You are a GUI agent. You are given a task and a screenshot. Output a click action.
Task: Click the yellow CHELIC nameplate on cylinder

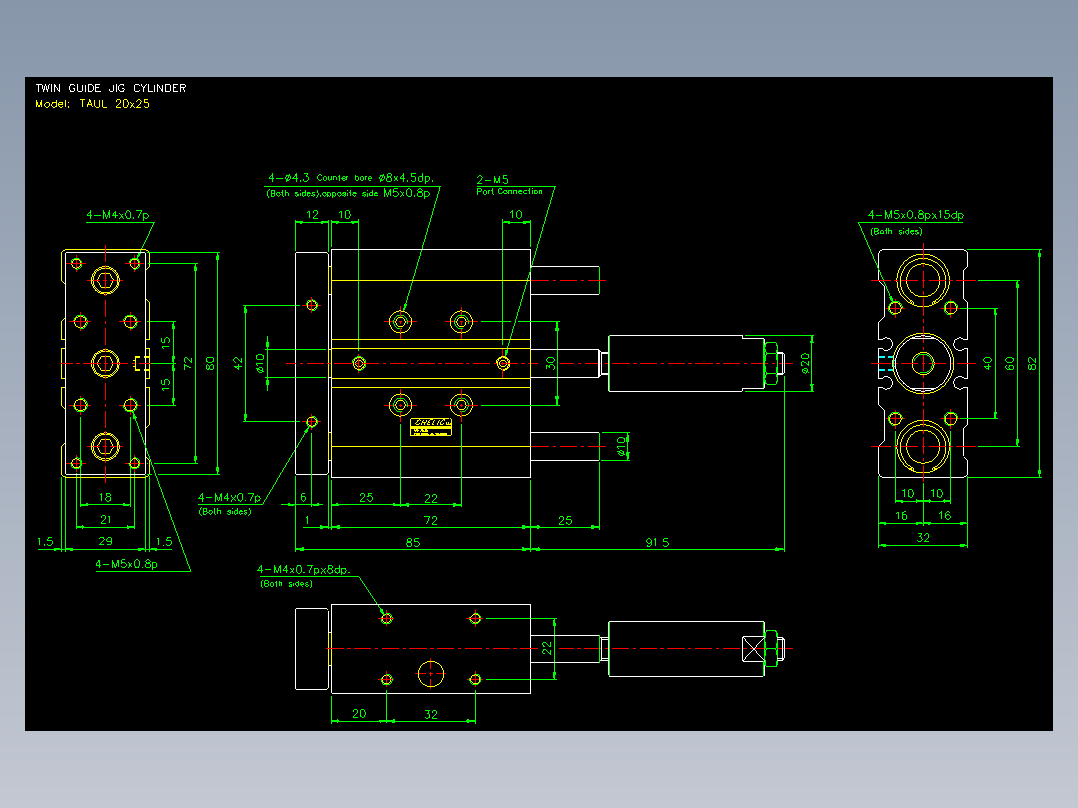coord(431,426)
